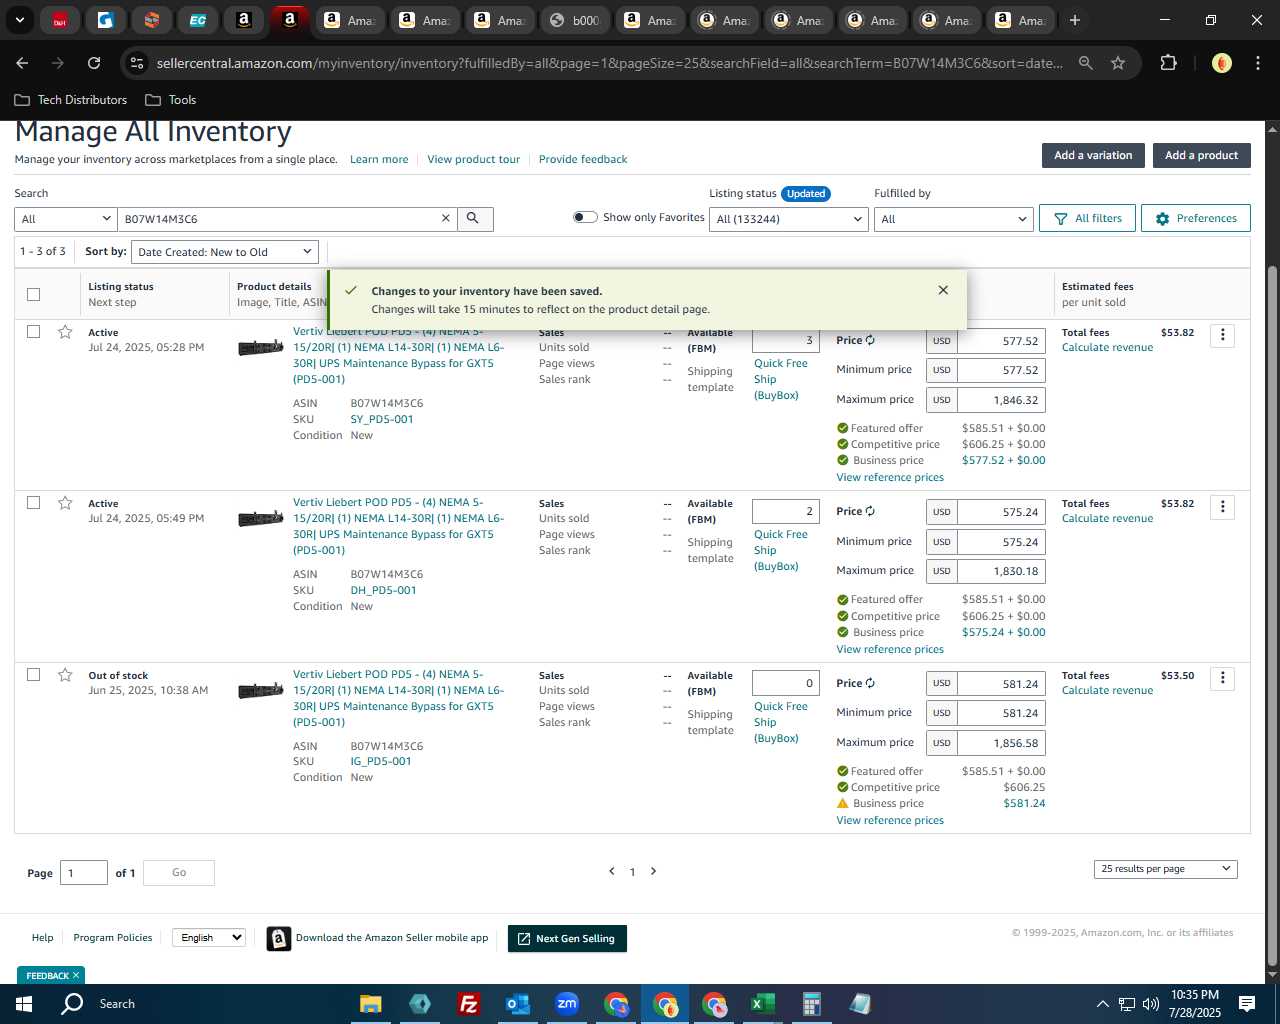Open the Tech Distributors bookmarks folder
This screenshot has width=1280, height=1024.
(71, 100)
